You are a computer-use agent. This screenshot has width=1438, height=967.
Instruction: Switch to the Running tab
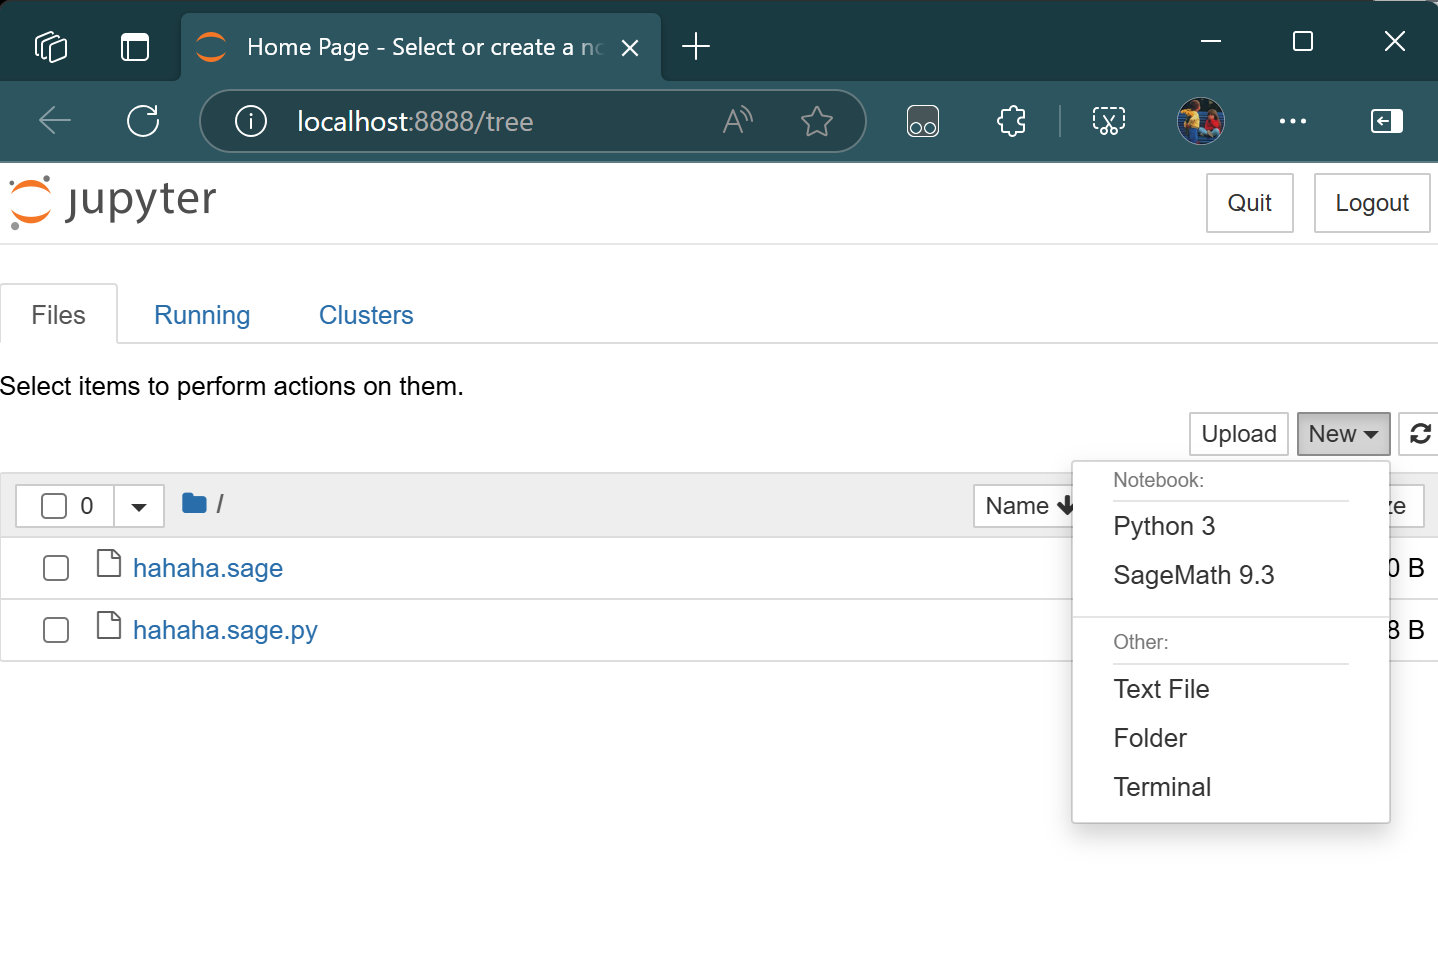click(202, 315)
